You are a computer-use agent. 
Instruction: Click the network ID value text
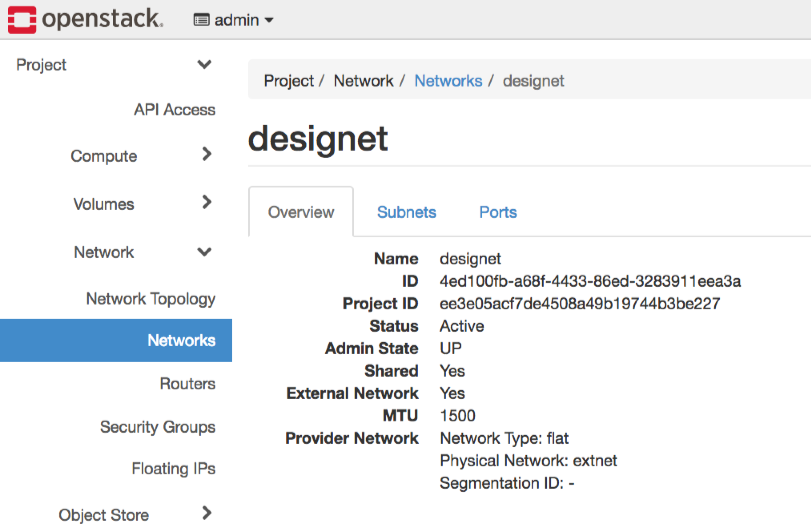click(x=590, y=281)
